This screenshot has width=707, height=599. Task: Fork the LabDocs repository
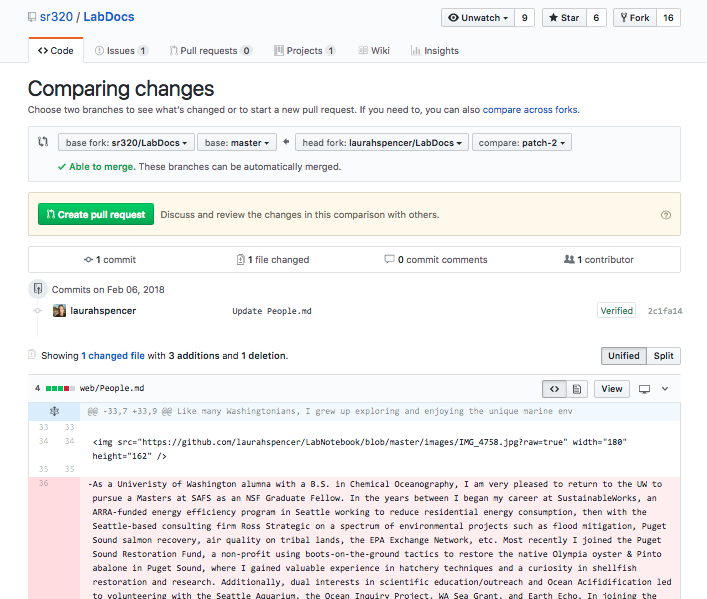635,18
